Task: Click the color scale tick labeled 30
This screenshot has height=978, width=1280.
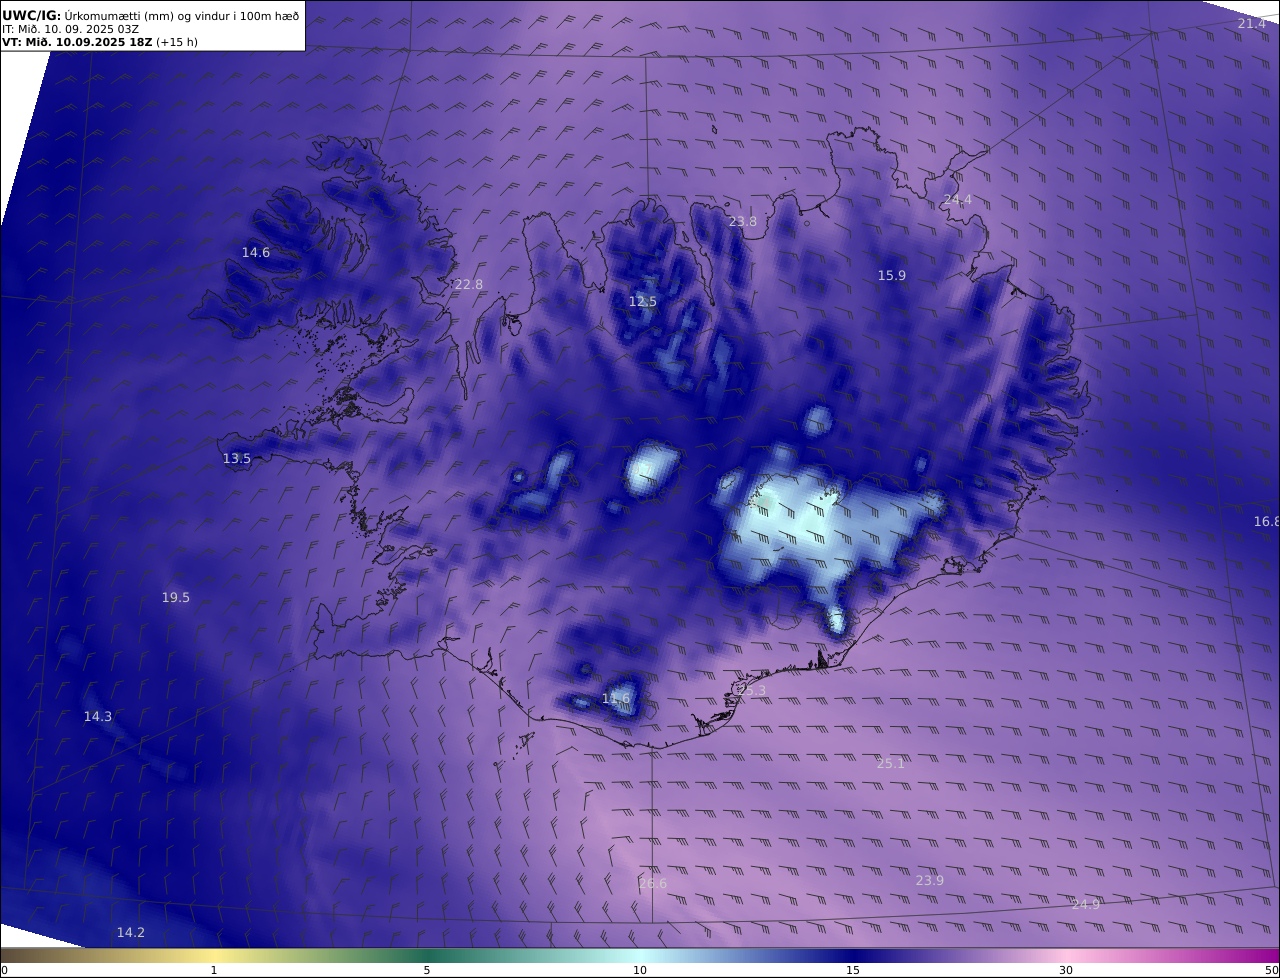Action: 1066,970
